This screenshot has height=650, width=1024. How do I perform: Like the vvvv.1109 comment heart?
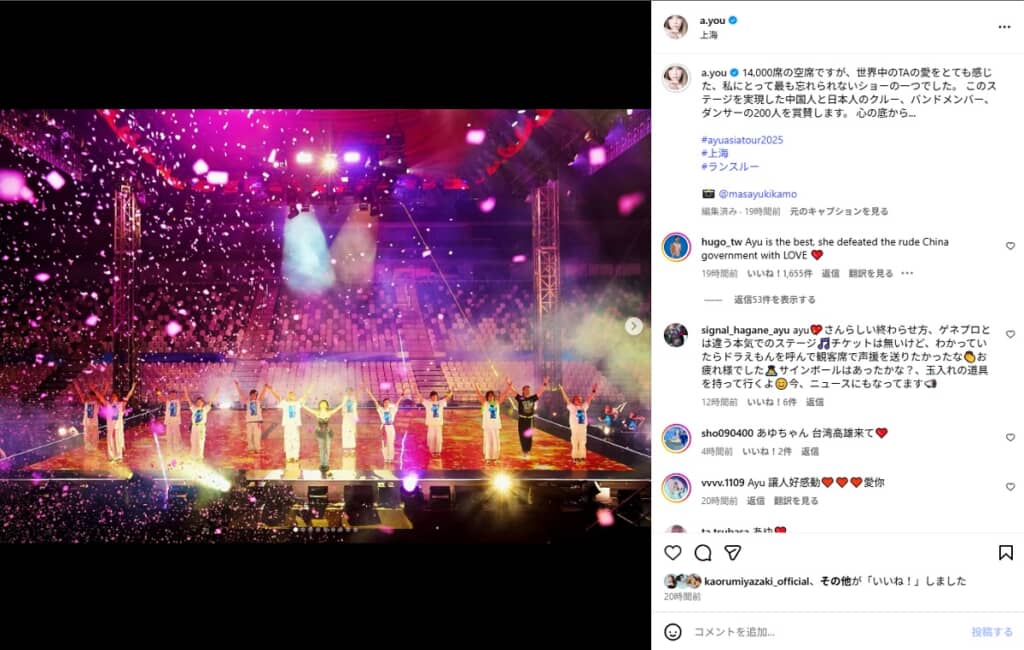1010,487
